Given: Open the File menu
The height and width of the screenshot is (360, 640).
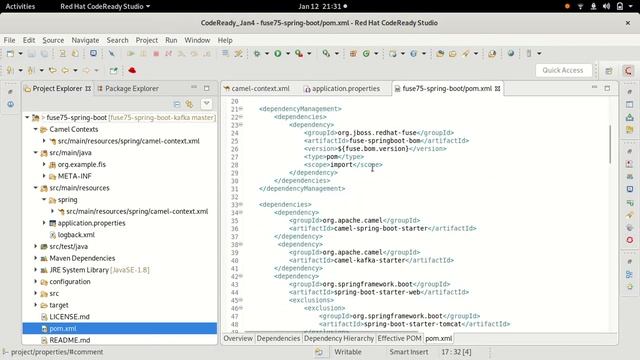Looking at the screenshot, I should (x=9, y=40).
